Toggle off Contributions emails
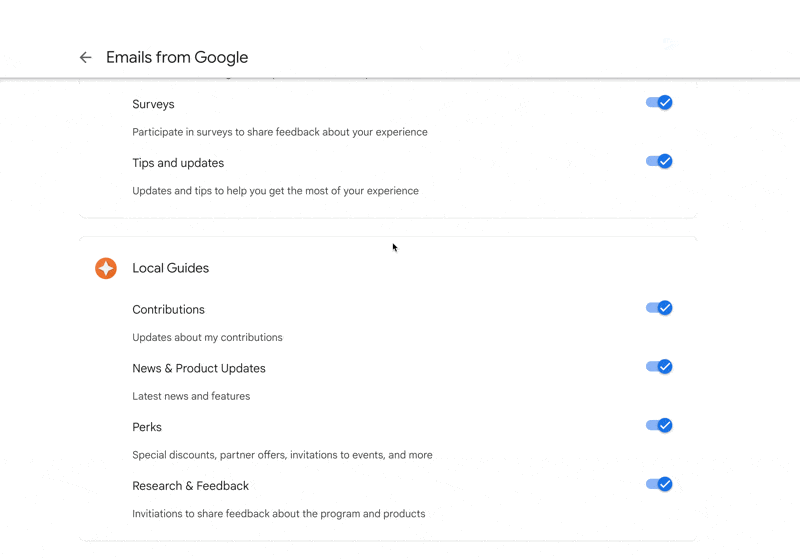This screenshot has height=559, width=800. coord(659,308)
